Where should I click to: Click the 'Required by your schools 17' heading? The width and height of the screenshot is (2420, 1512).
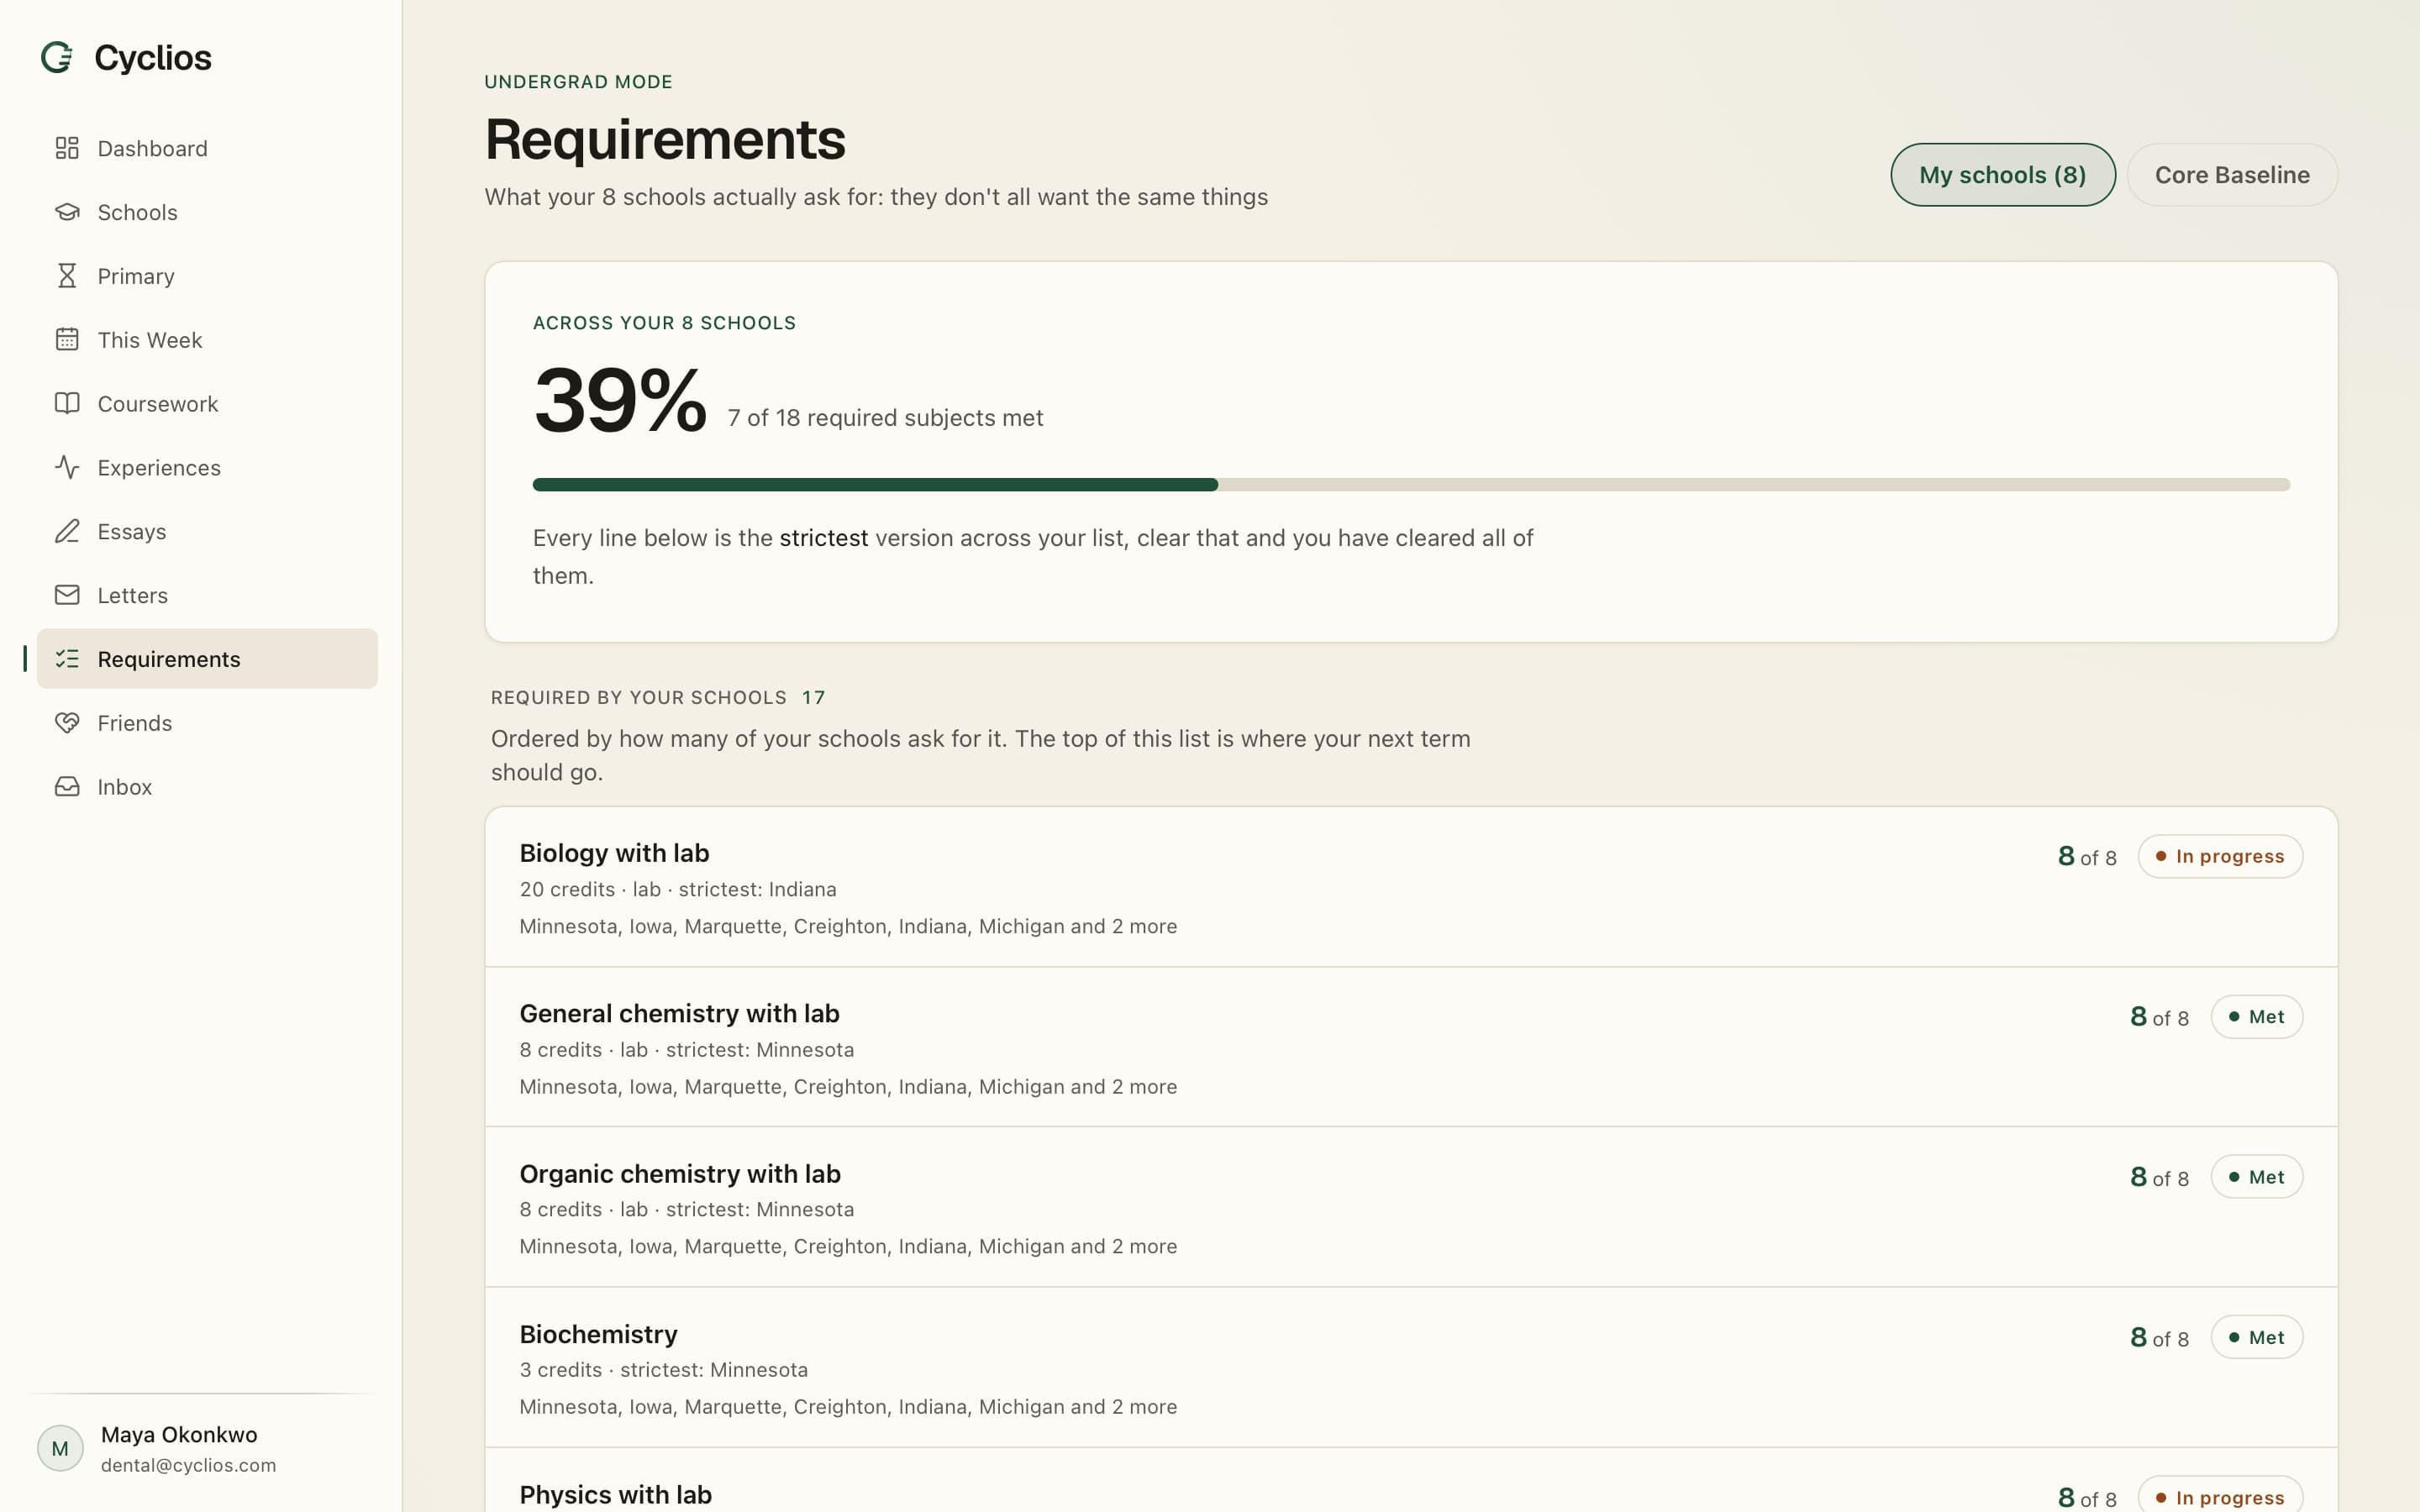pos(658,697)
